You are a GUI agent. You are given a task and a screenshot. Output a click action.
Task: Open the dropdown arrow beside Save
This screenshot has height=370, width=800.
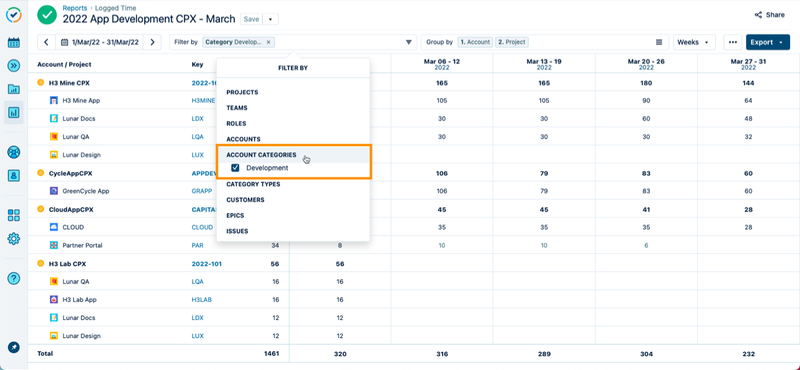270,19
